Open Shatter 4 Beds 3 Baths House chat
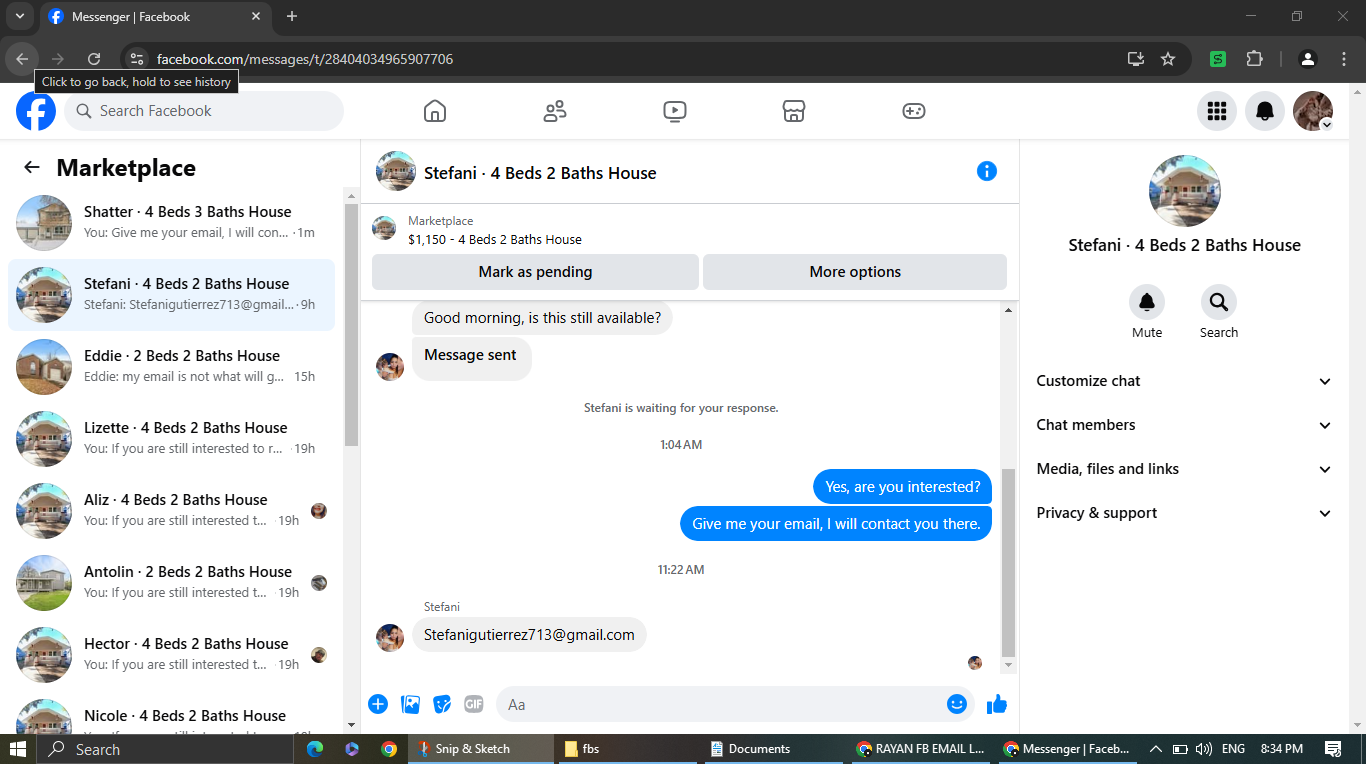The height and width of the screenshot is (764, 1366). [172, 223]
